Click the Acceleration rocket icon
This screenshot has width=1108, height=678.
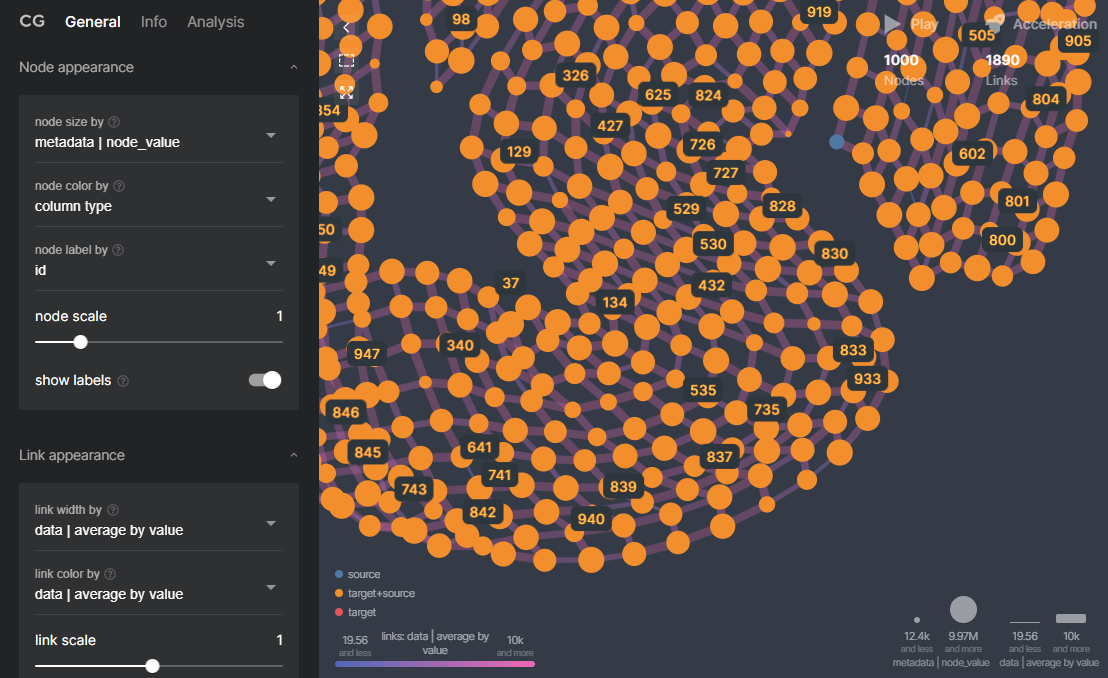coord(994,23)
